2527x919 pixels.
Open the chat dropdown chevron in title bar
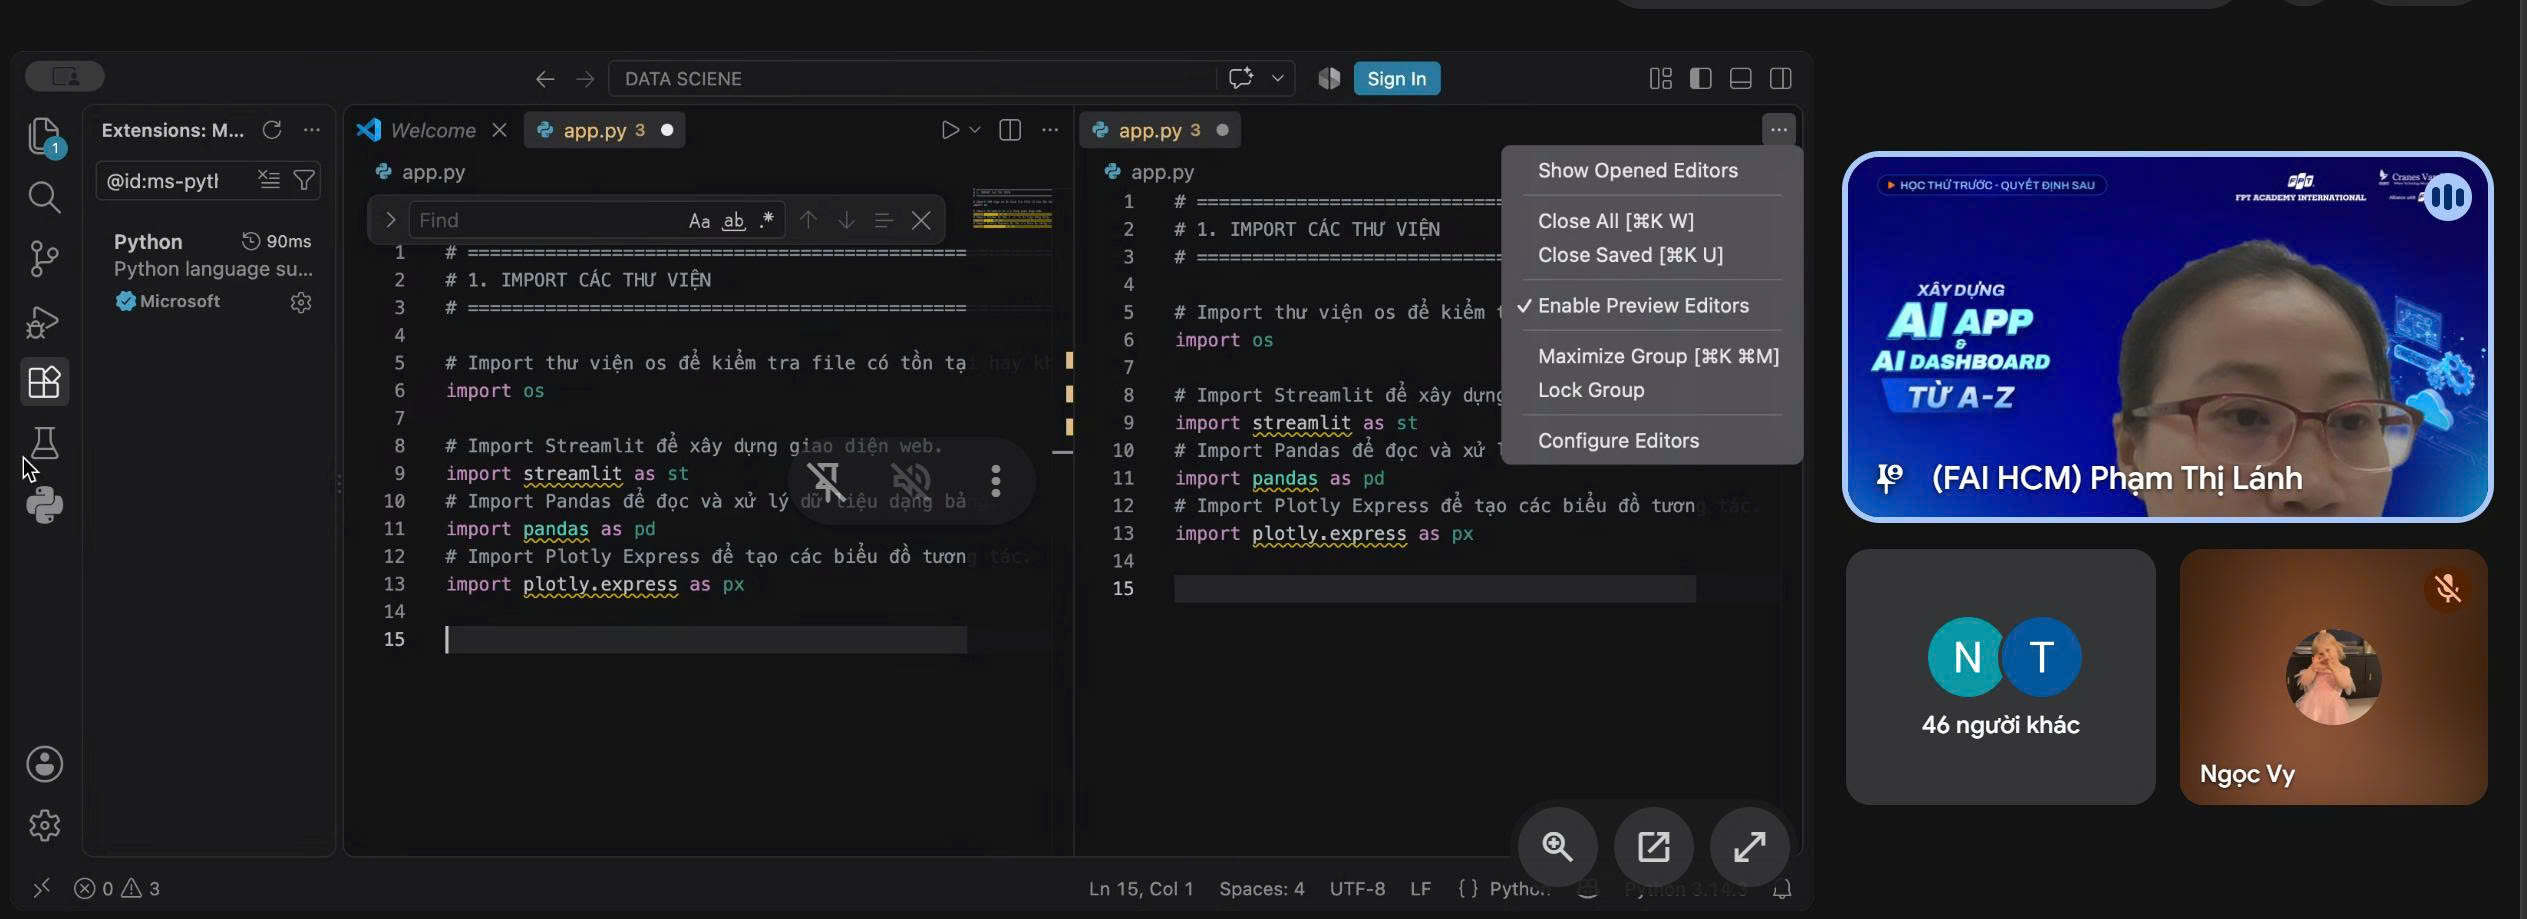tap(1277, 78)
